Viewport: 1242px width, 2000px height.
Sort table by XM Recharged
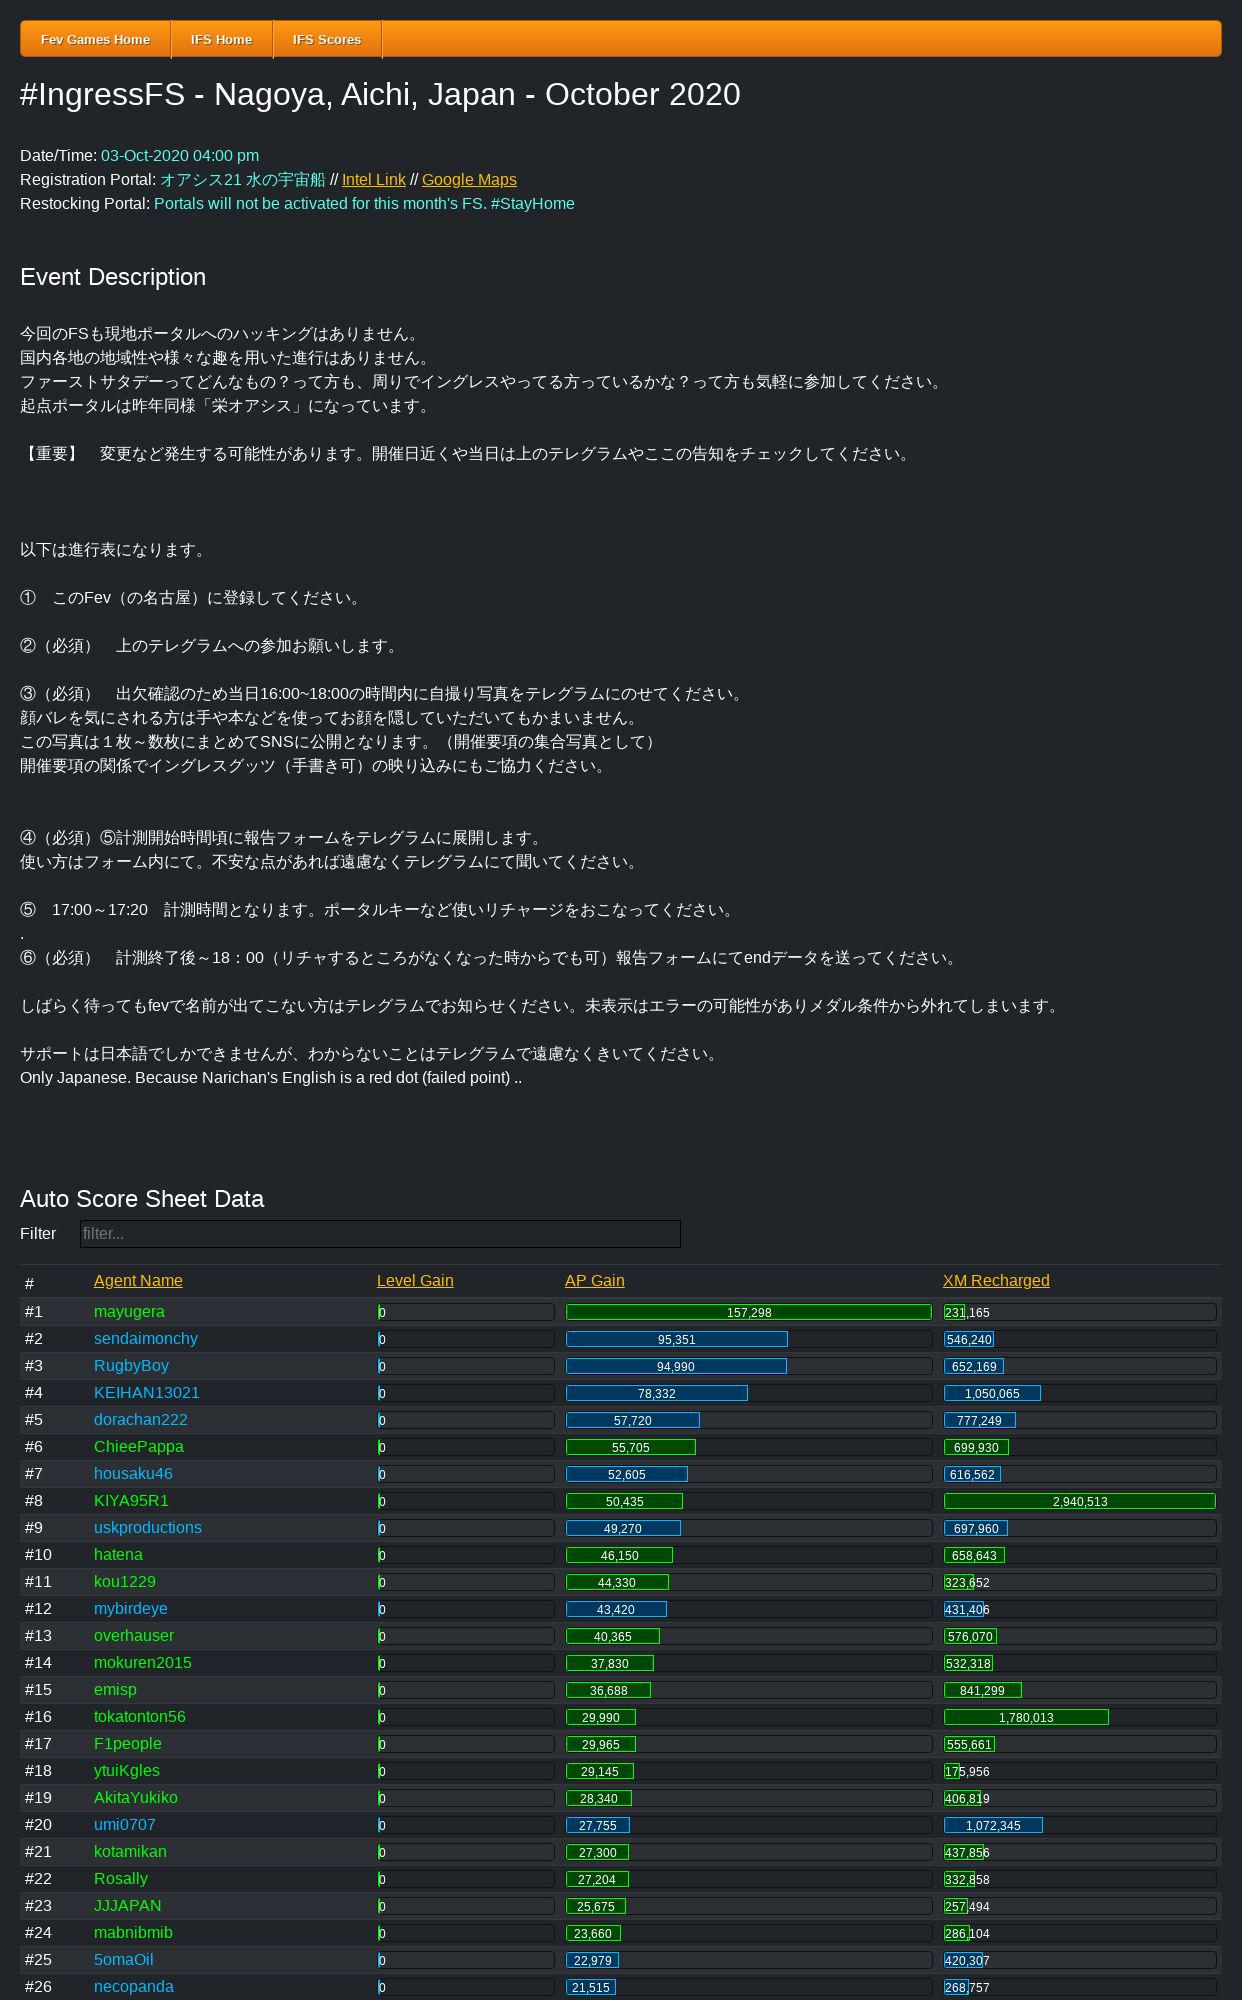[x=996, y=1281]
